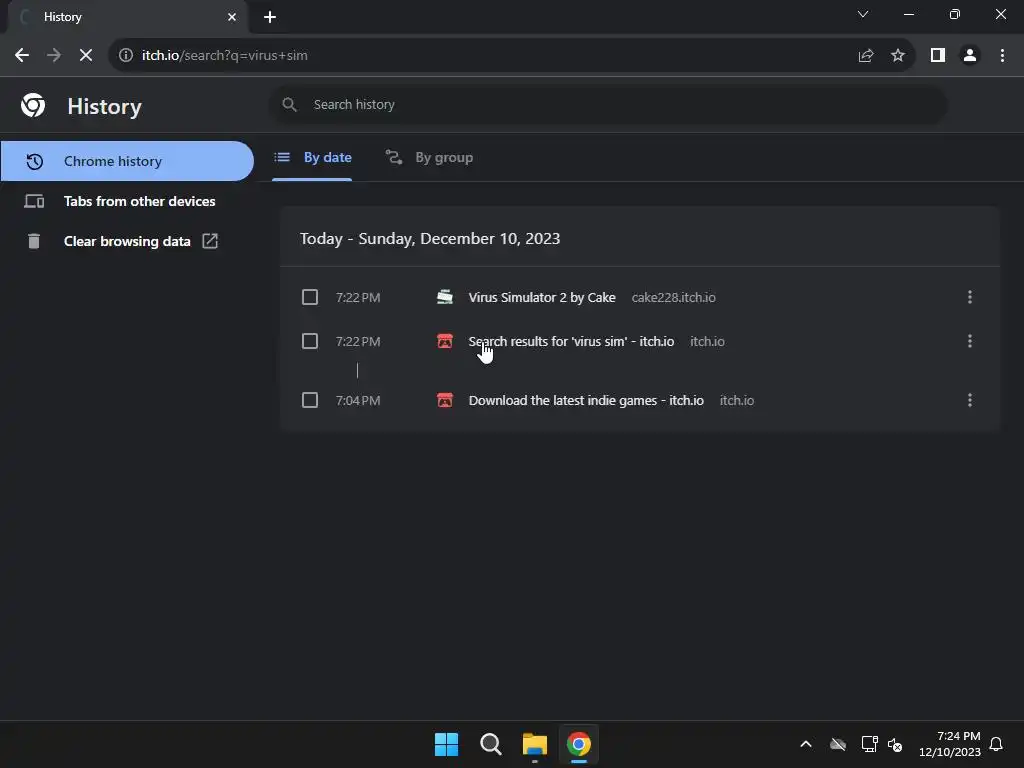Open the taskbar clock and date
The image size is (1024, 768).
(950, 744)
